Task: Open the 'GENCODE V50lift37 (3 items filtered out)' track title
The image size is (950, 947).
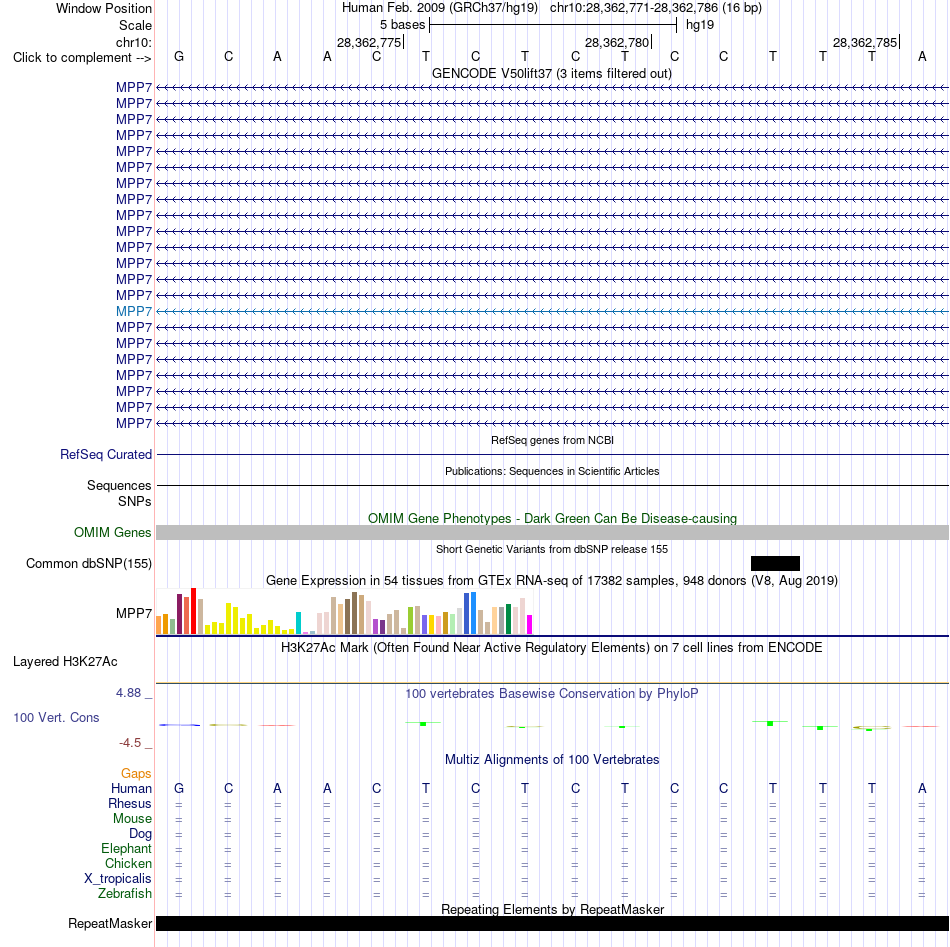Action: coord(552,73)
